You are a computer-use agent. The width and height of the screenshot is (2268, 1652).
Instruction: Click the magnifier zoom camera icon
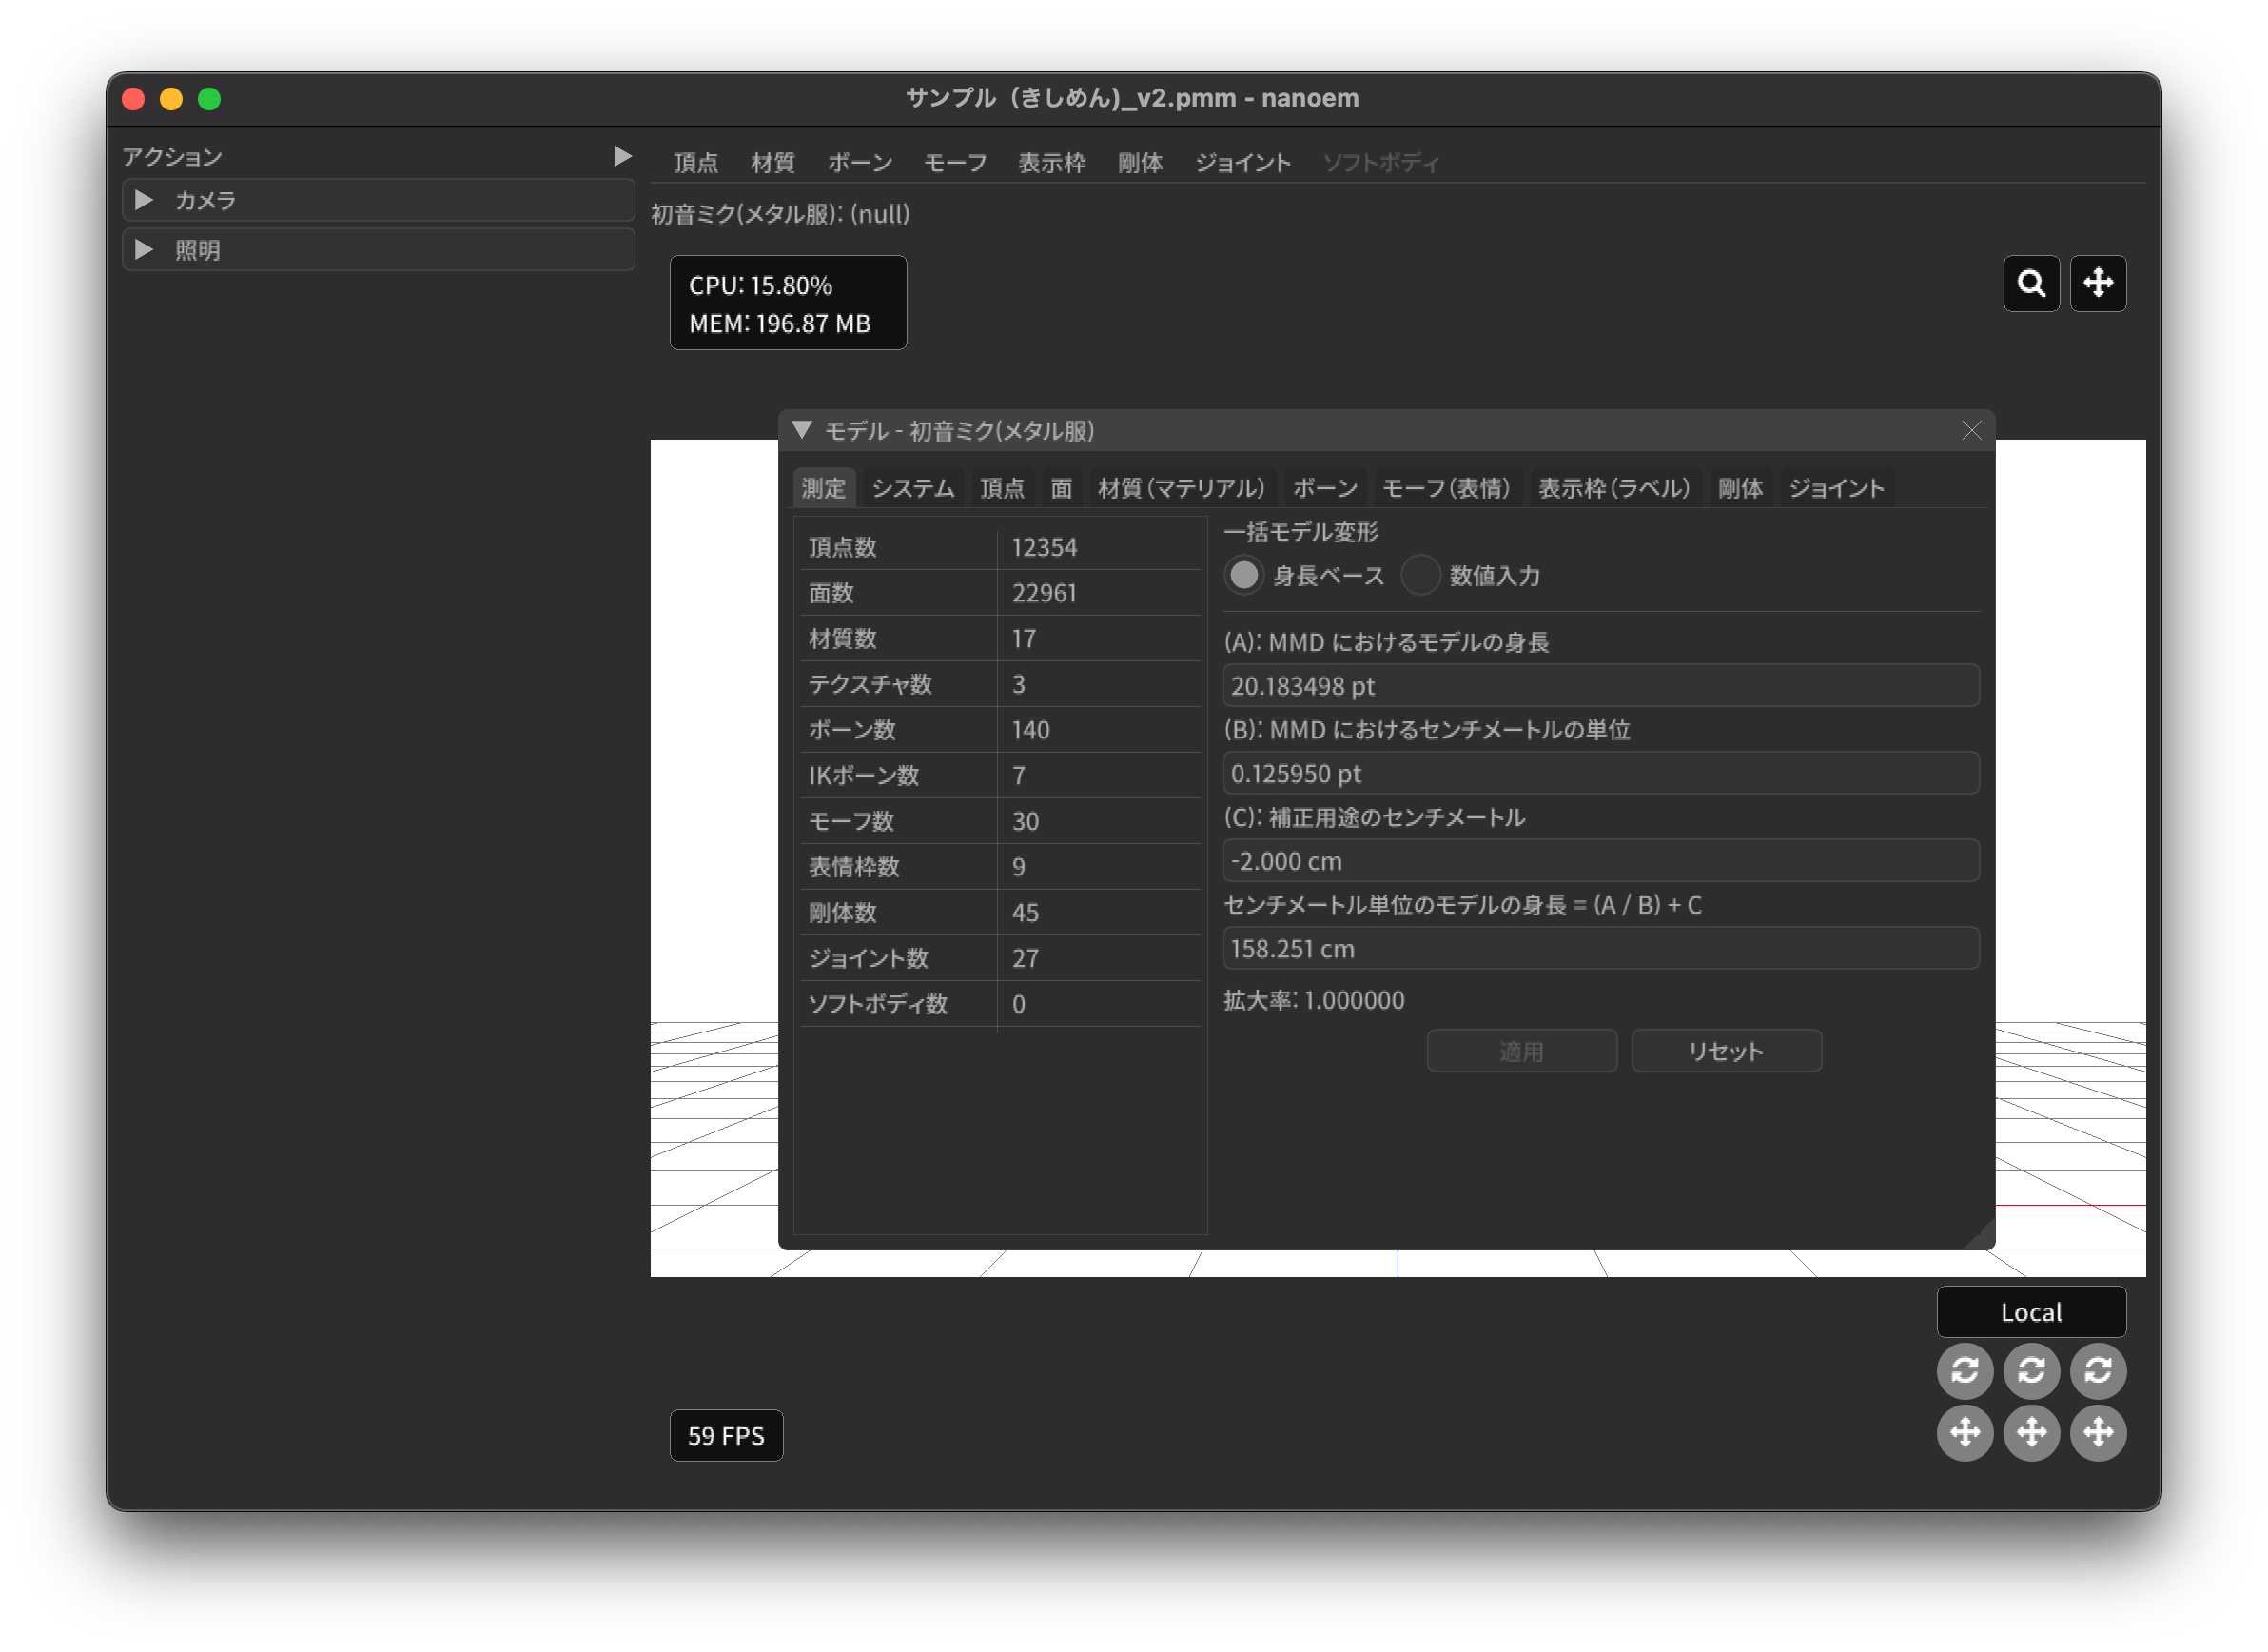[2031, 284]
